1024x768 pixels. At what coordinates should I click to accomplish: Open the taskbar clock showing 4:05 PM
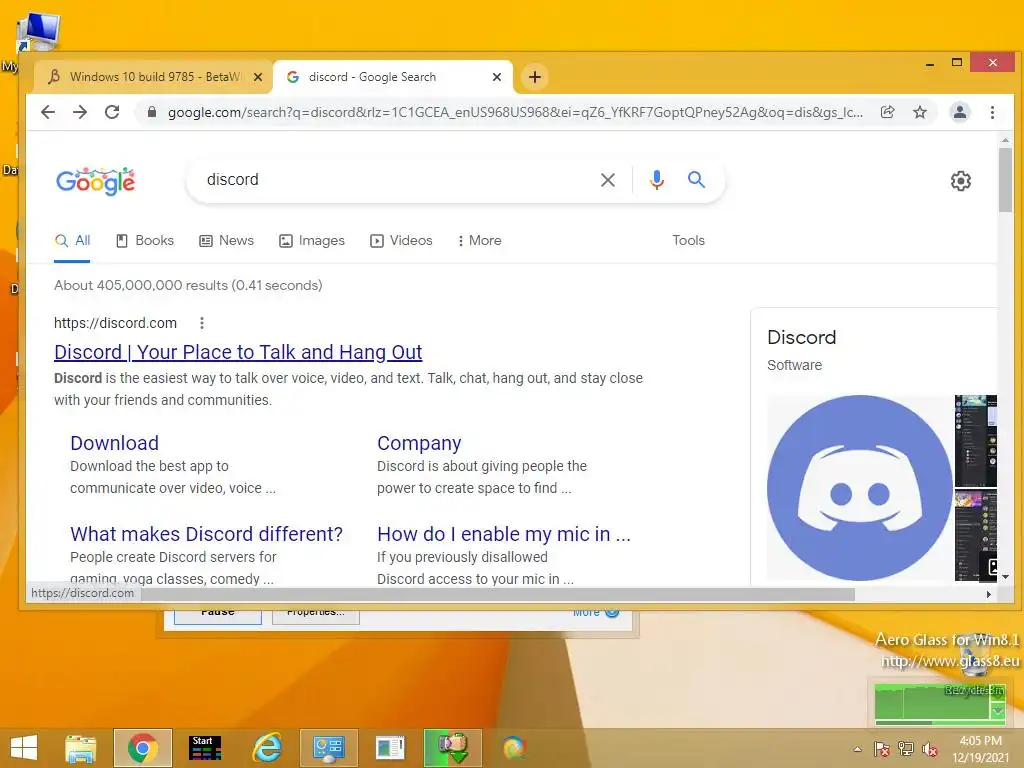pos(980,749)
